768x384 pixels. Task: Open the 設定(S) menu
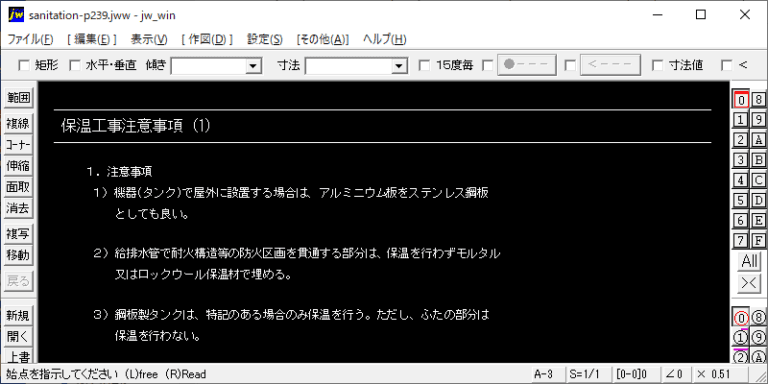[x=264, y=39]
